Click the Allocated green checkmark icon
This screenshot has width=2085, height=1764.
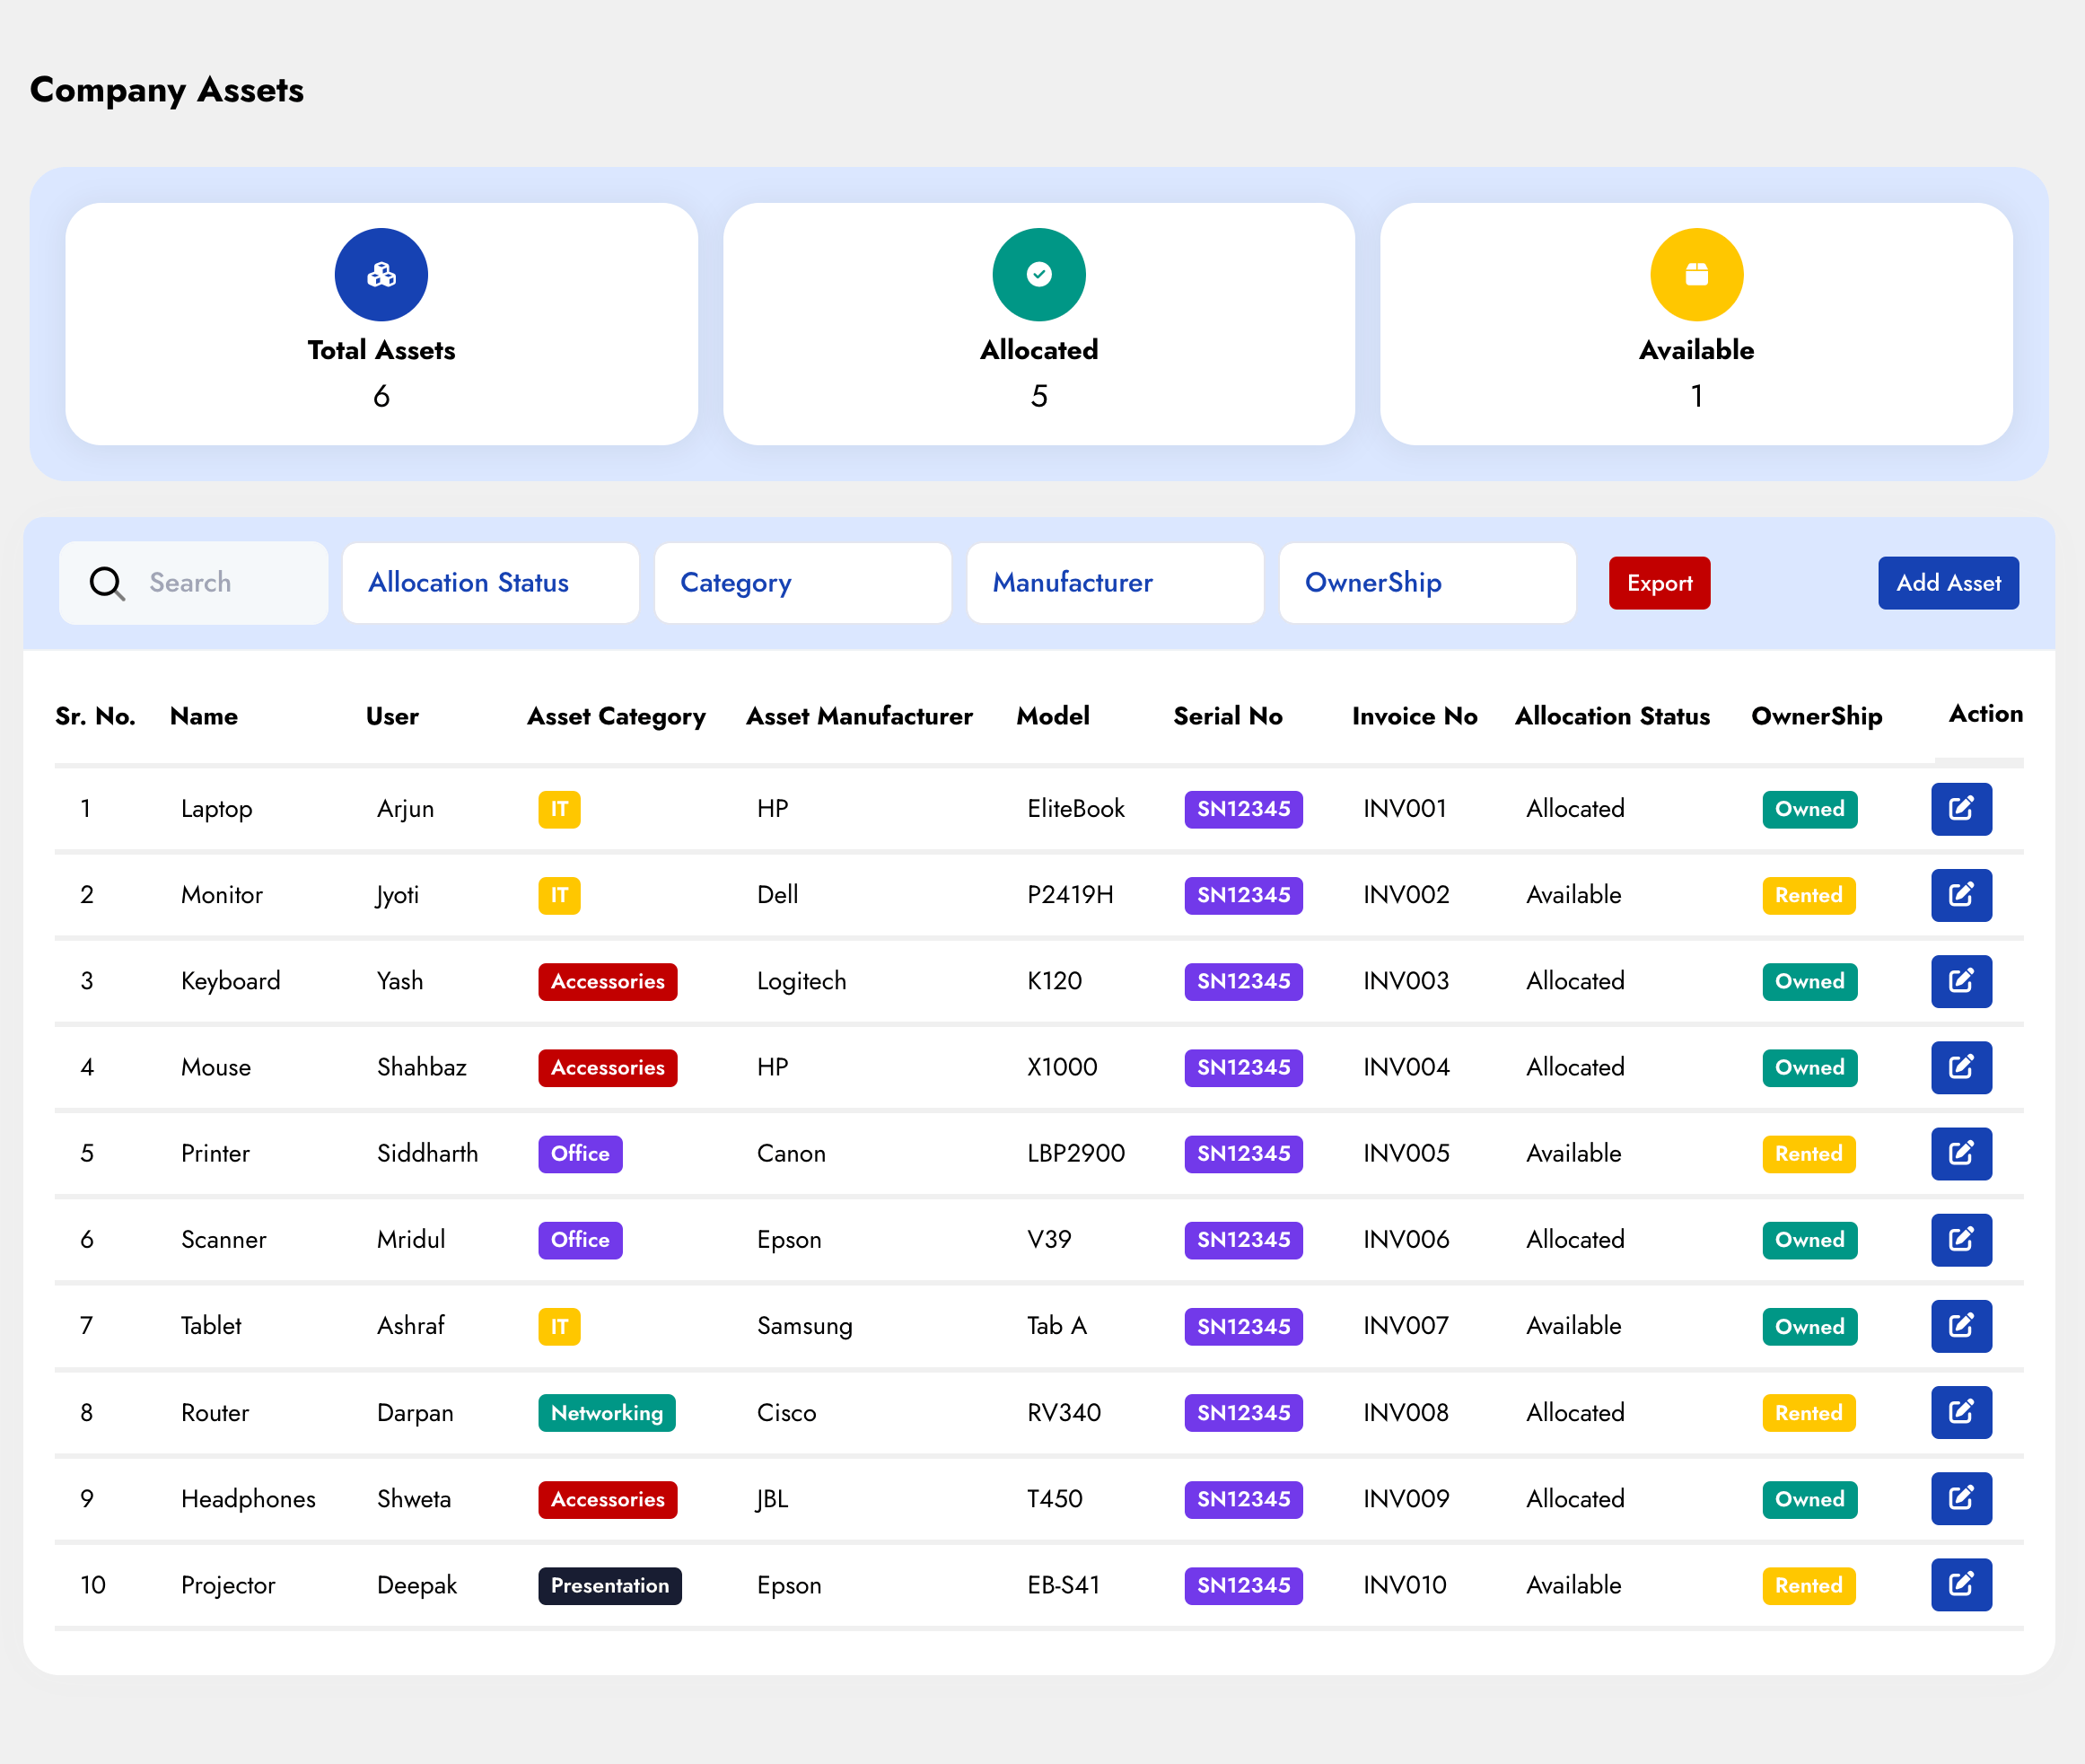click(1038, 274)
